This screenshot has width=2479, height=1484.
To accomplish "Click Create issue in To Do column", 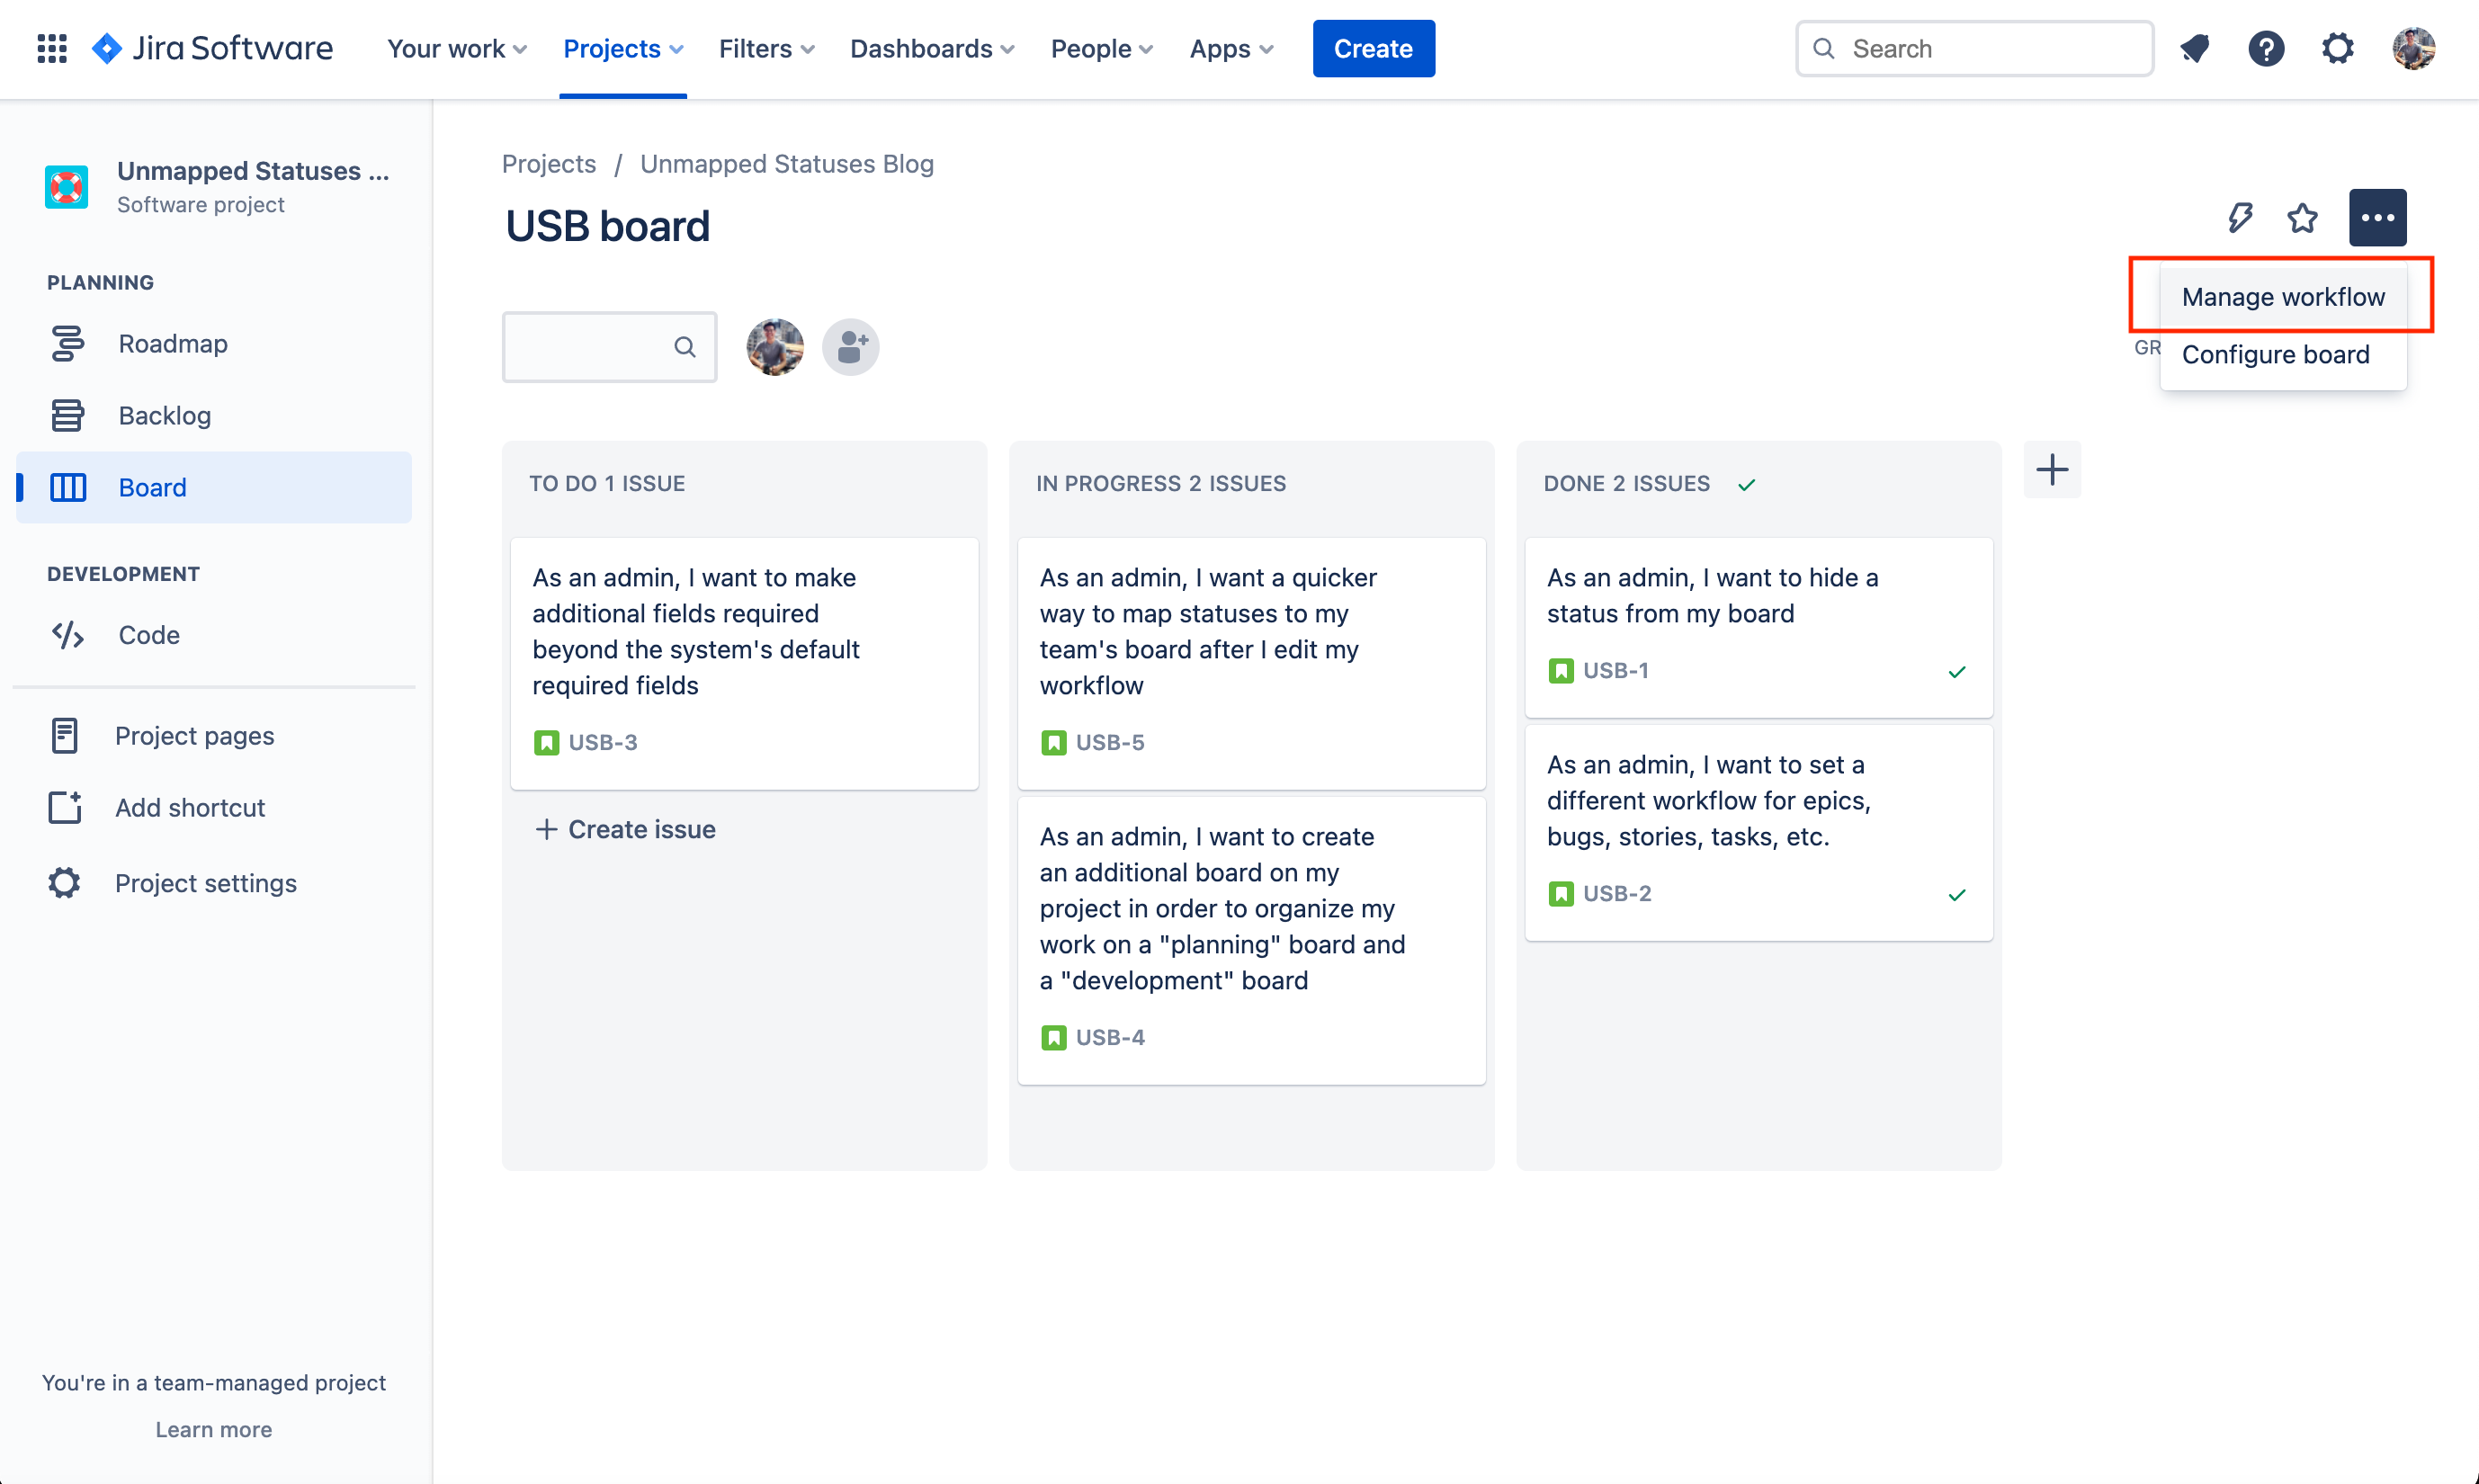I will click(x=626, y=829).
